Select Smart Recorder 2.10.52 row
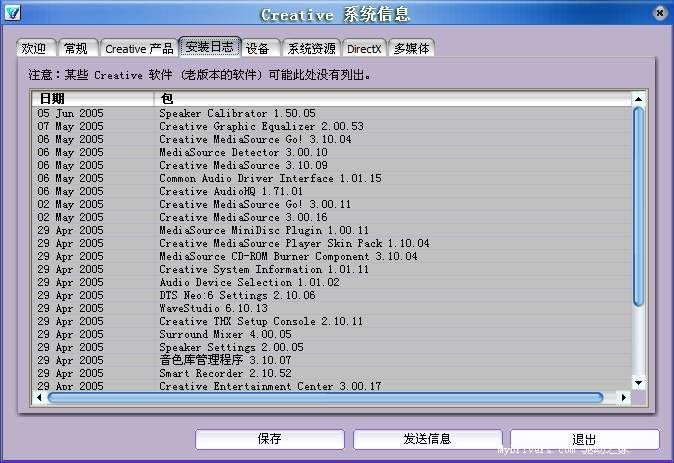The height and width of the screenshot is (463, 674). tap(332, 373)
